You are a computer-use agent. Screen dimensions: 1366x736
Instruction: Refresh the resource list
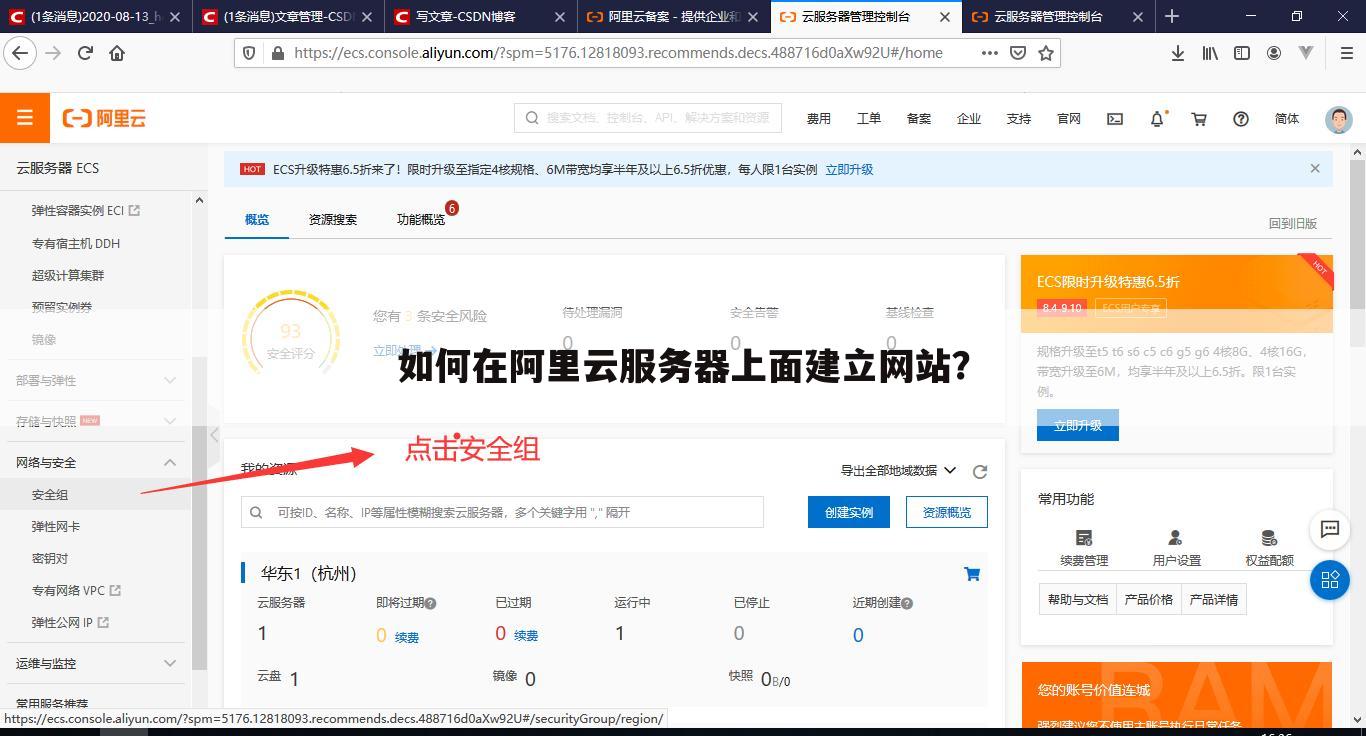click(980, 471)
